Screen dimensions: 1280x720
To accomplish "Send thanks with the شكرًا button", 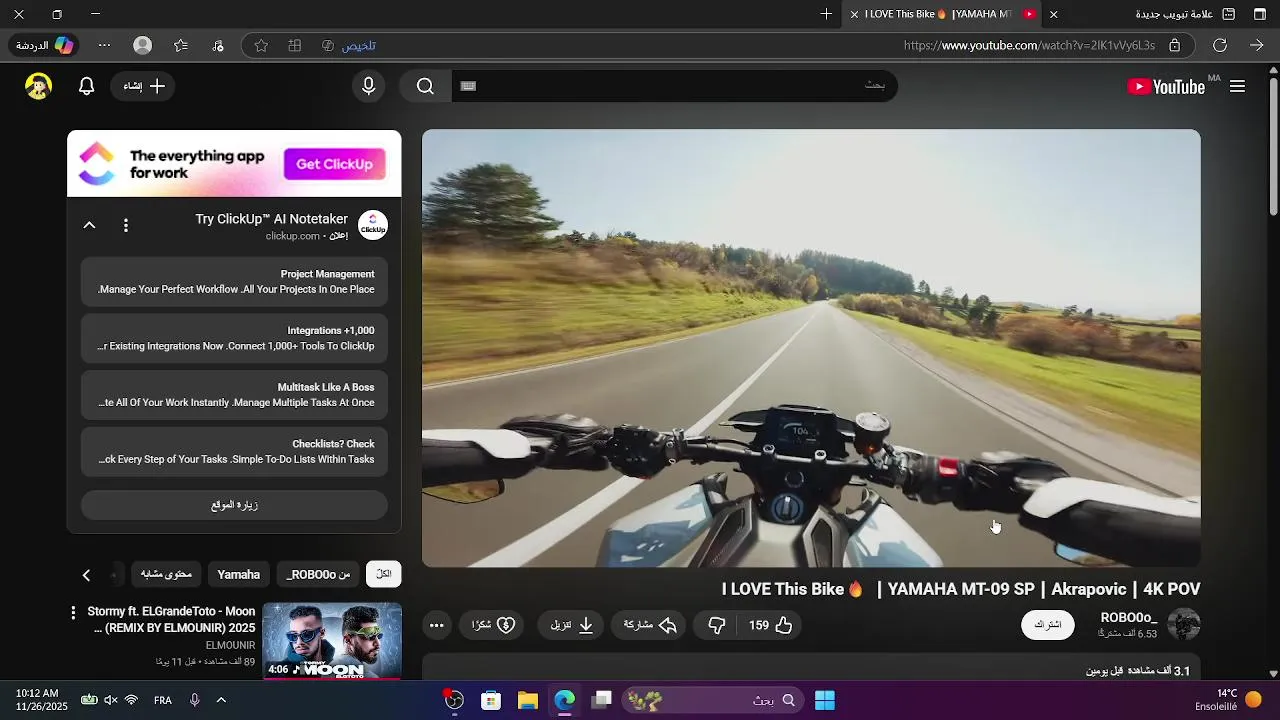I will pyautogui.click(x=493, y=625).
